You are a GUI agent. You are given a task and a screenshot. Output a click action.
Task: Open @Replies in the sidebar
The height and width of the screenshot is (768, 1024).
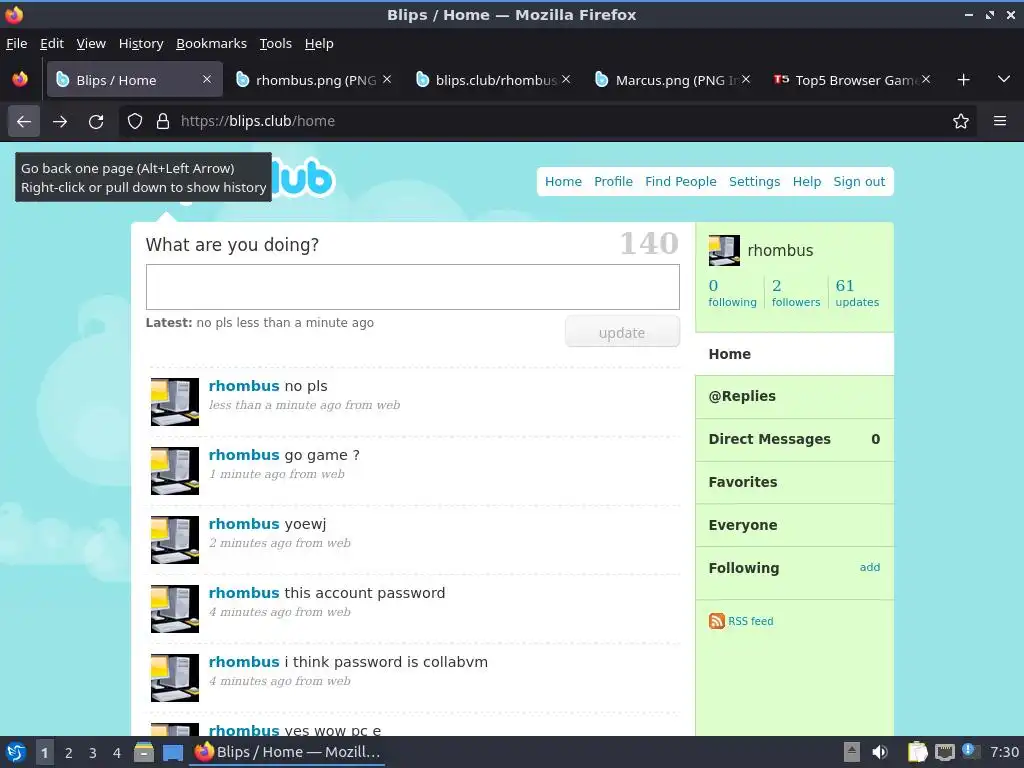794,396
